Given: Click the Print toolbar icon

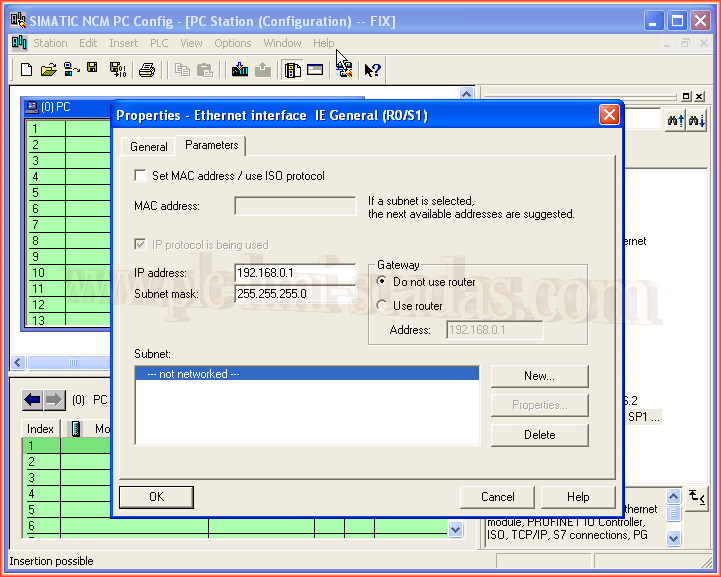Looking at the screenshot, I should tap(147, 70).
